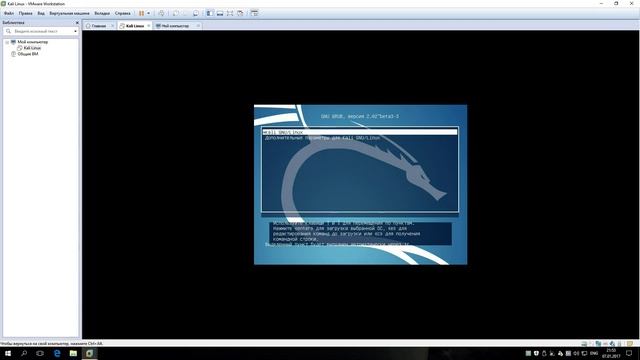Open the Вид menu
The width and height of the screenshot is (640, 360).
pos(41,13)
